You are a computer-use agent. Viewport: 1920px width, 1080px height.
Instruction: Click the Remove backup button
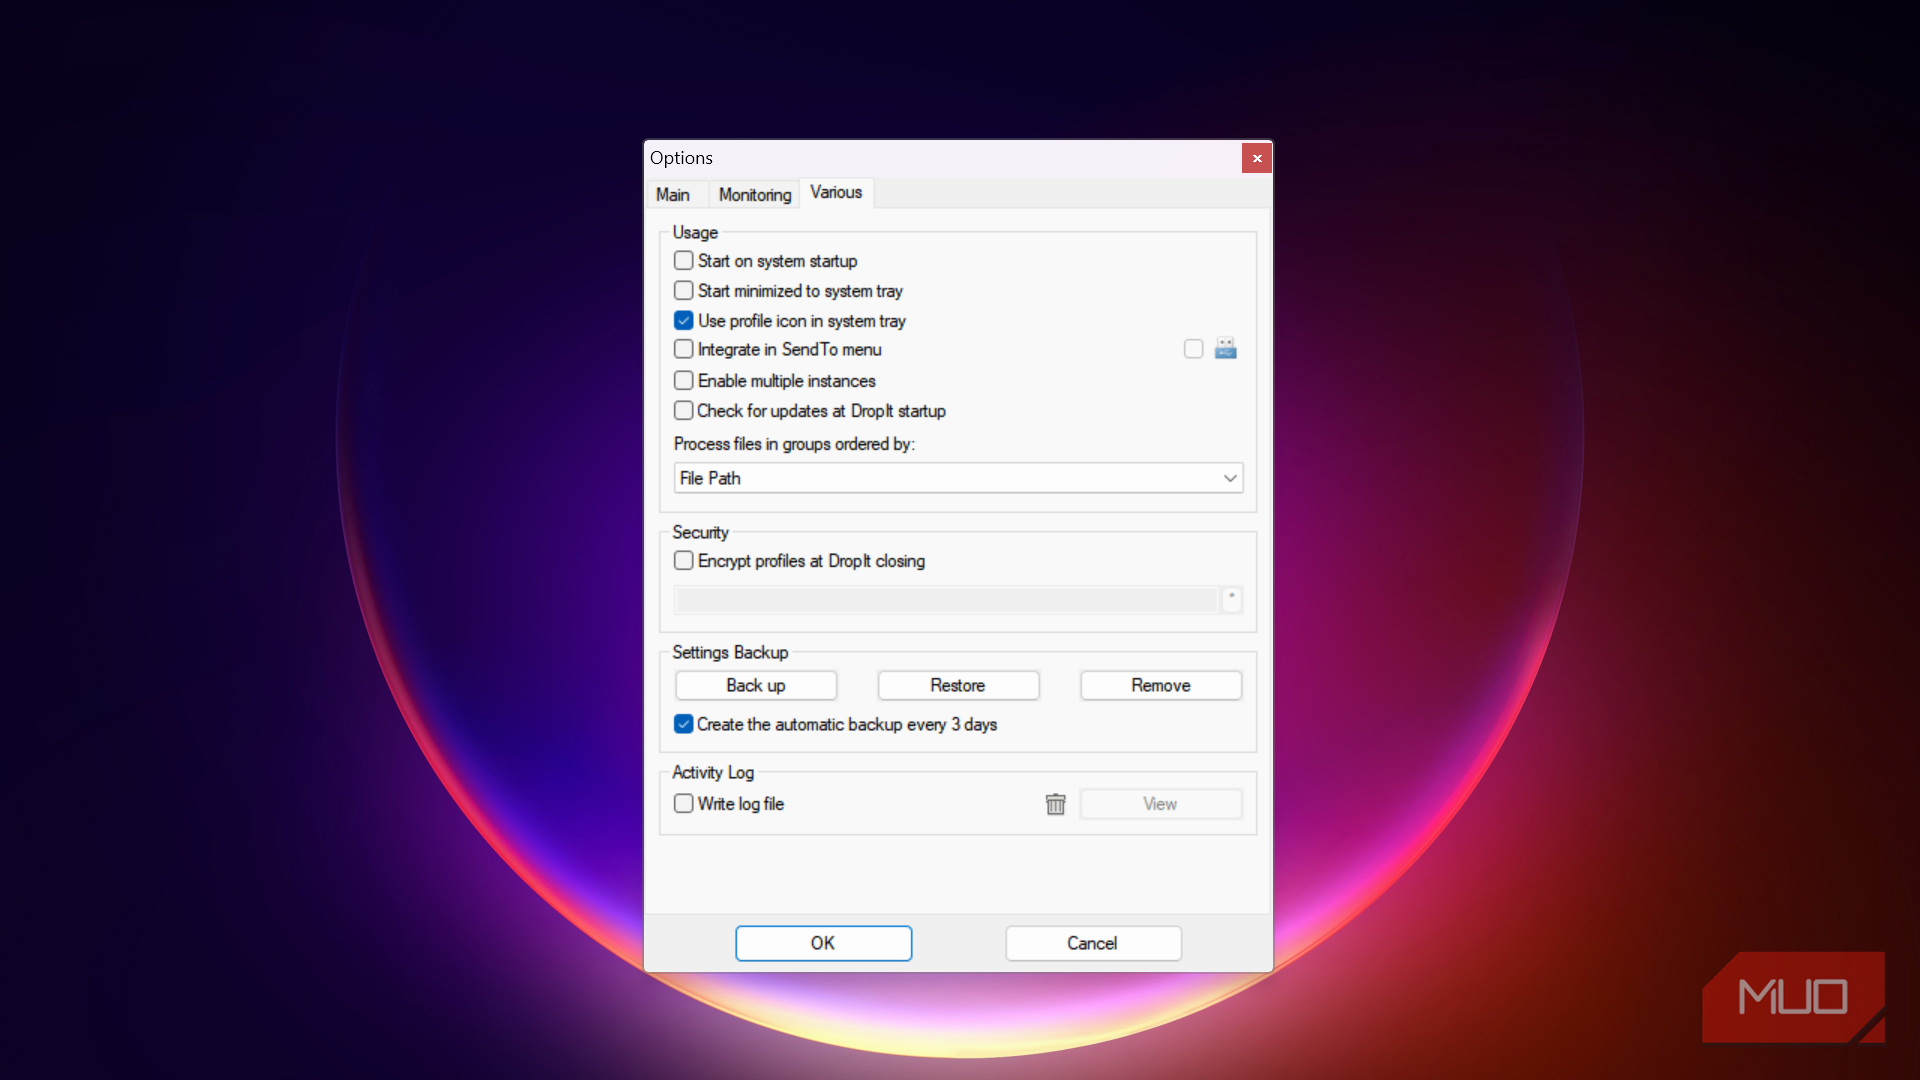pyautogui.click(x=1161, y=685)
